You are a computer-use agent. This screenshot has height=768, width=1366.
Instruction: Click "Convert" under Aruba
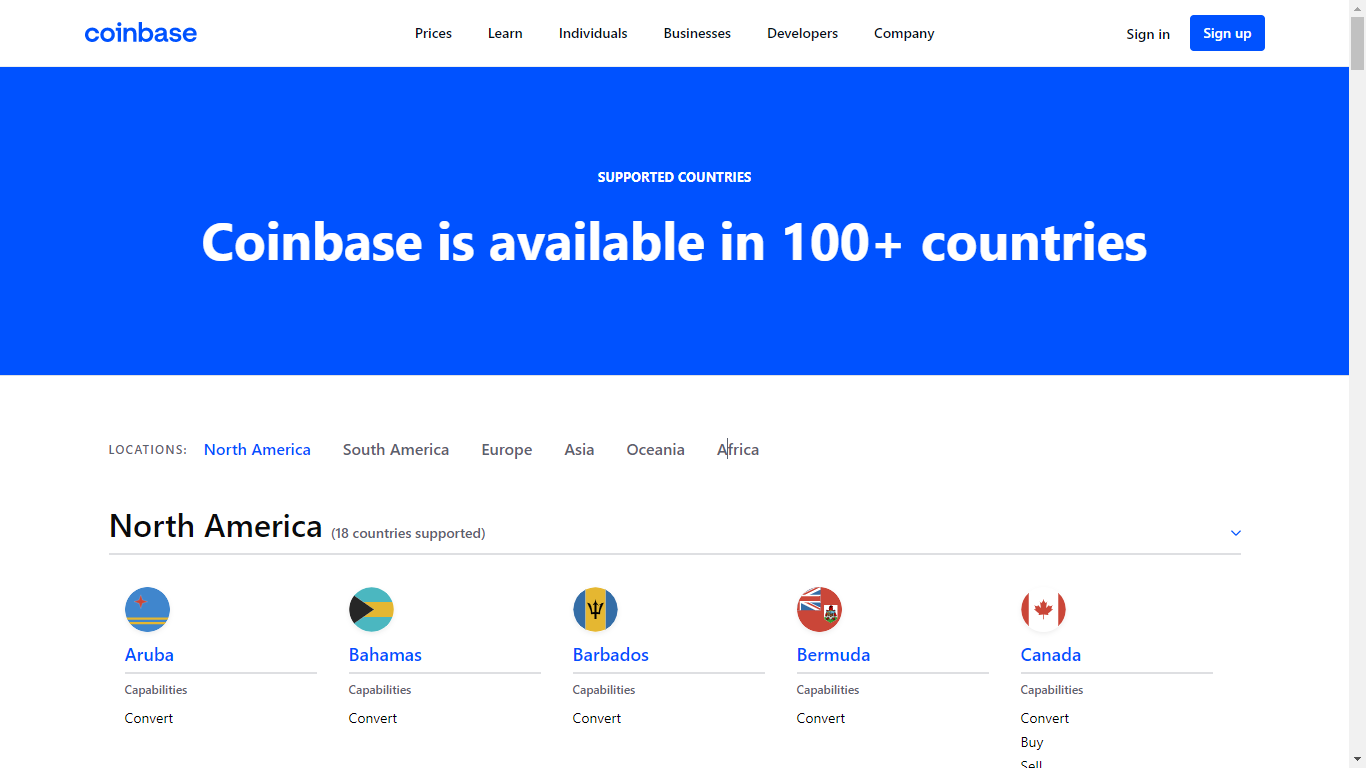click(x=149, y=718)
